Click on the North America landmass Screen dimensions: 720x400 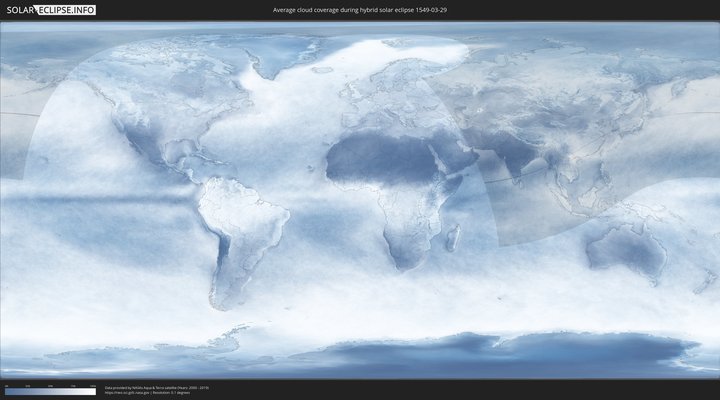pos(150,110)
